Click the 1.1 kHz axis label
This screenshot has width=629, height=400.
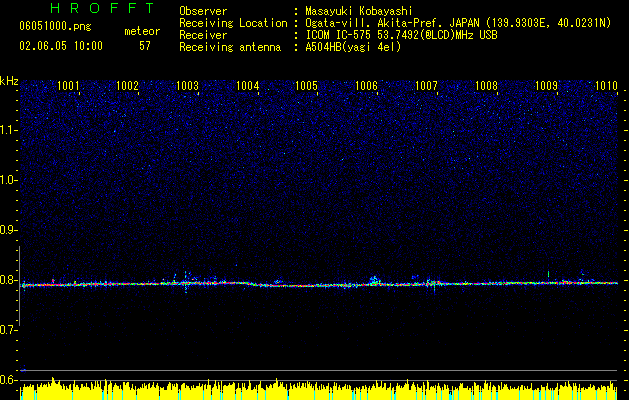8,130
